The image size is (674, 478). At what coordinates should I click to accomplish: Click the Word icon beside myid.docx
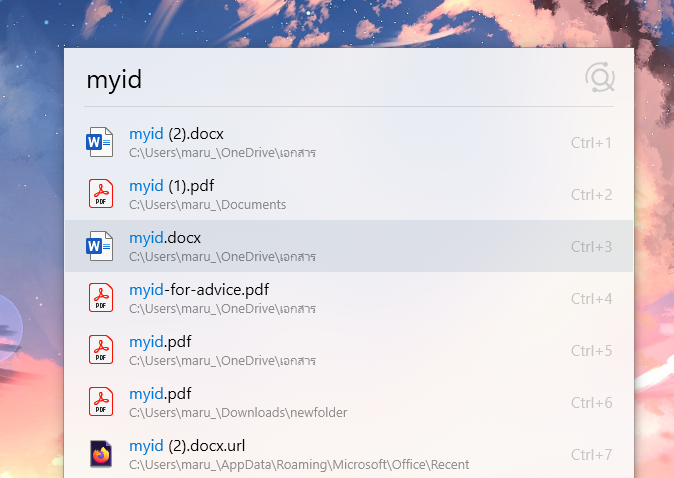100,246
